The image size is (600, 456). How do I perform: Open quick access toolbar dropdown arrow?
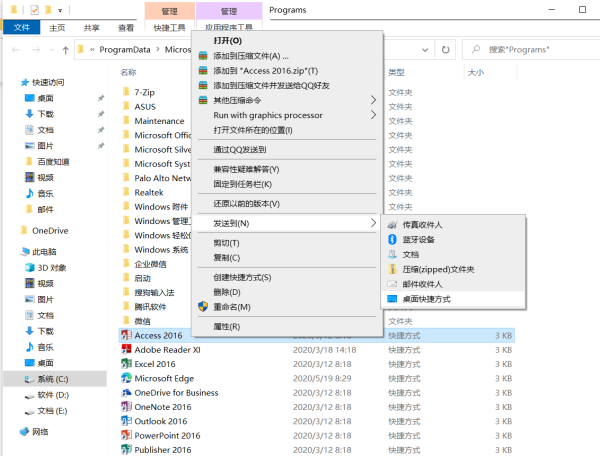point(60,10)
